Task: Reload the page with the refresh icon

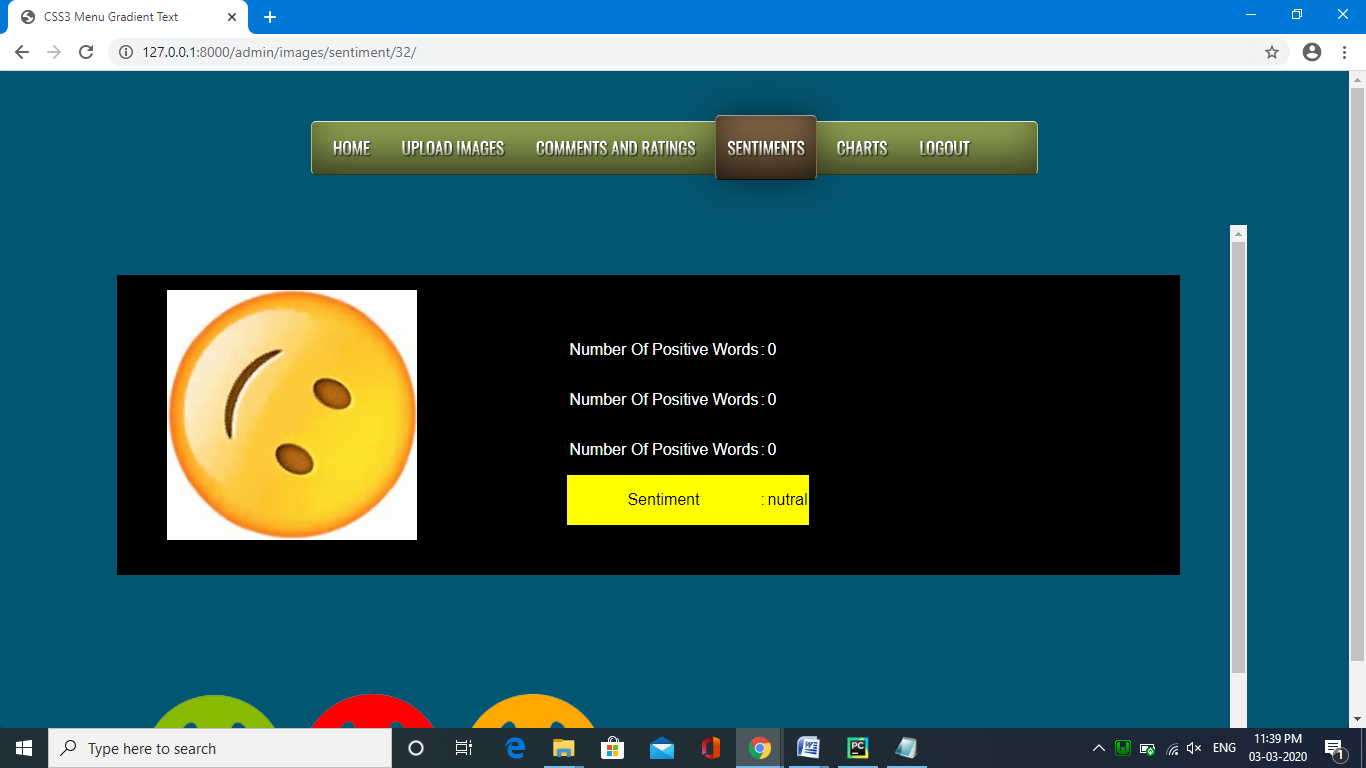Action: coord(86,52)
